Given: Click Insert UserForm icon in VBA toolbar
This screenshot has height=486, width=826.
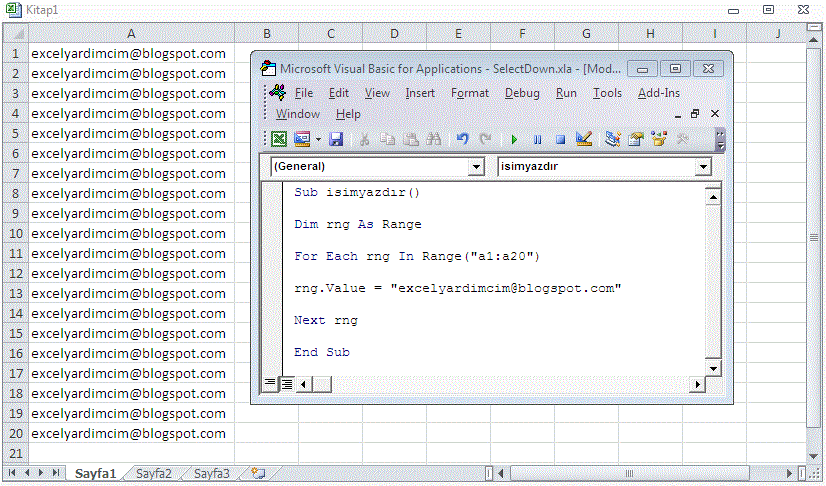Looking at the screenshot, I should [x=302, y=139].
